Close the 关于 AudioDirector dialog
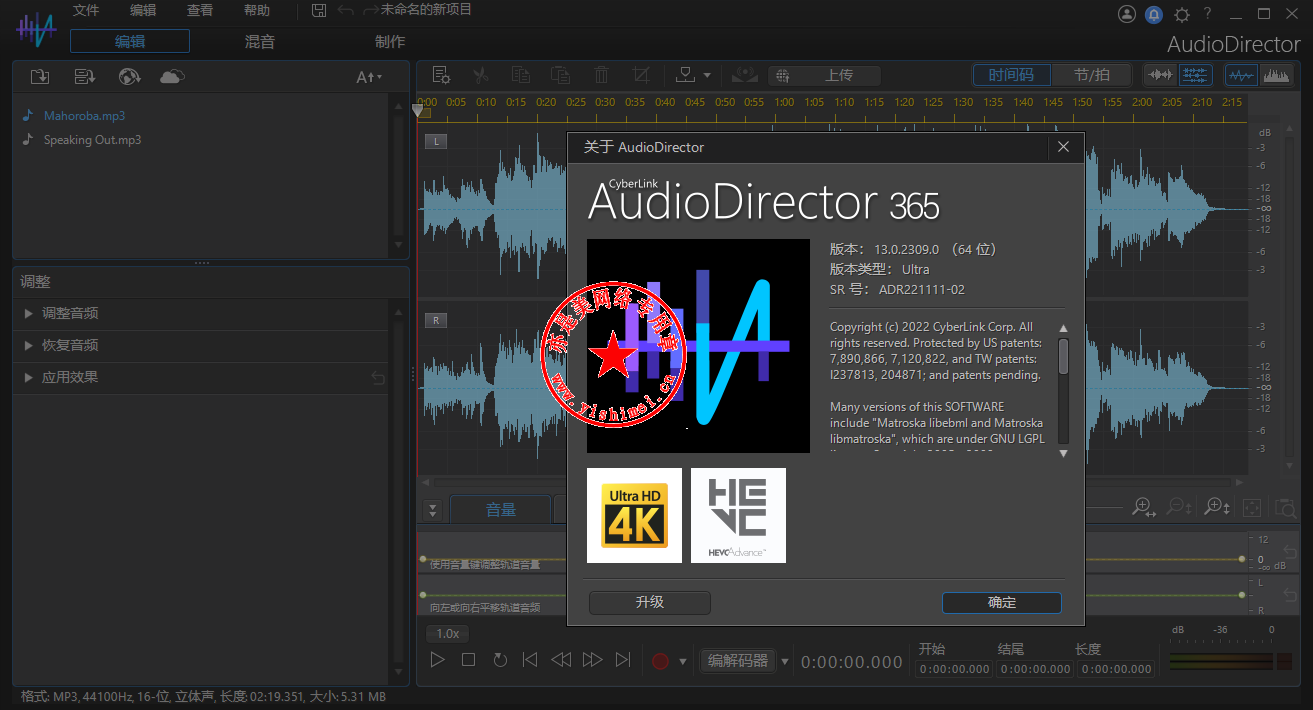The width and height of the screenshot is (1313, 710). [1063, 147]
